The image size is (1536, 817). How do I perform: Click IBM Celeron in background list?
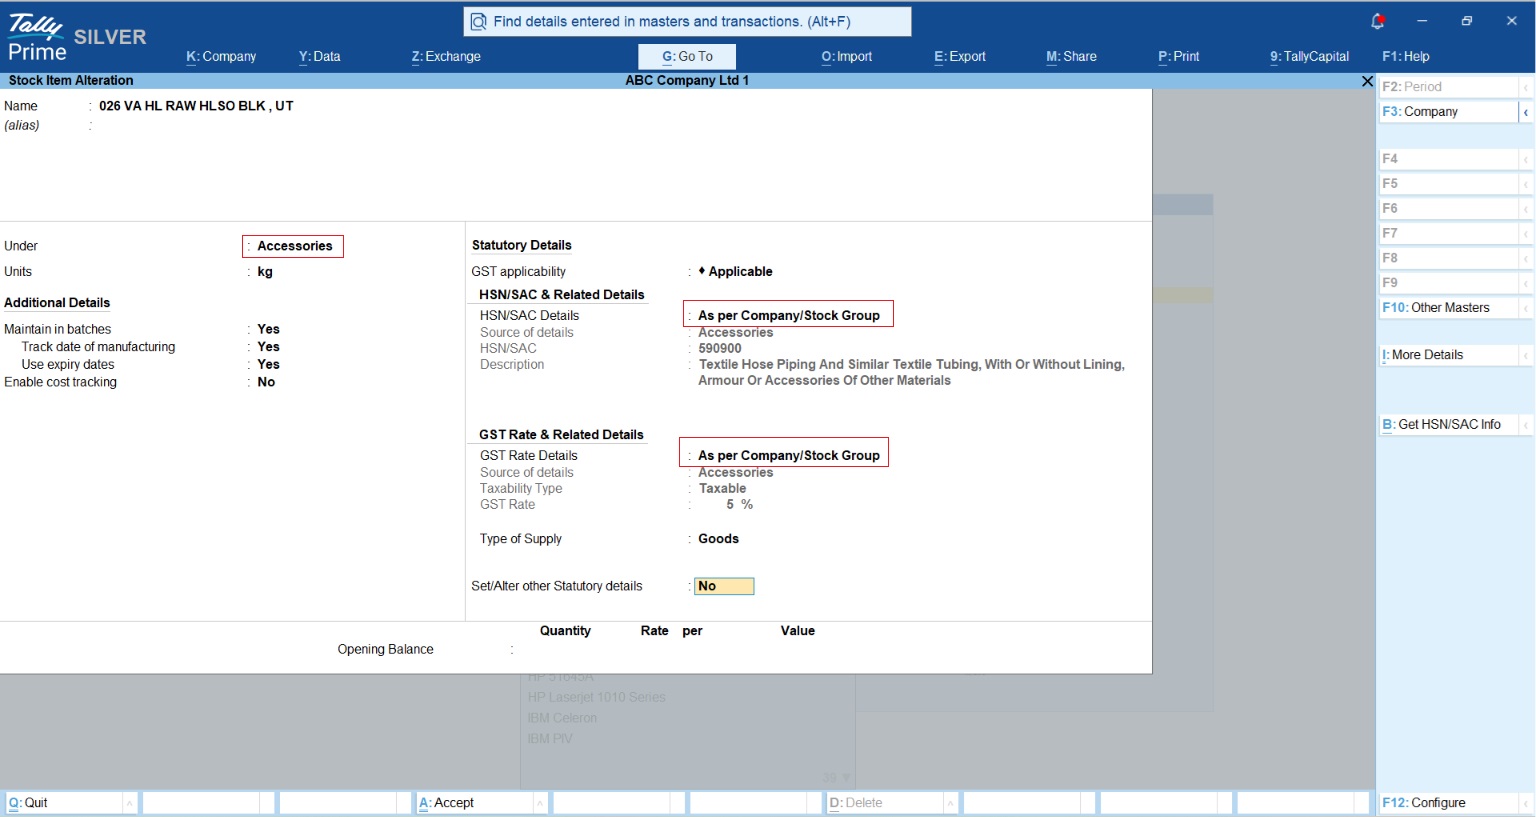[x=562, y=719]
